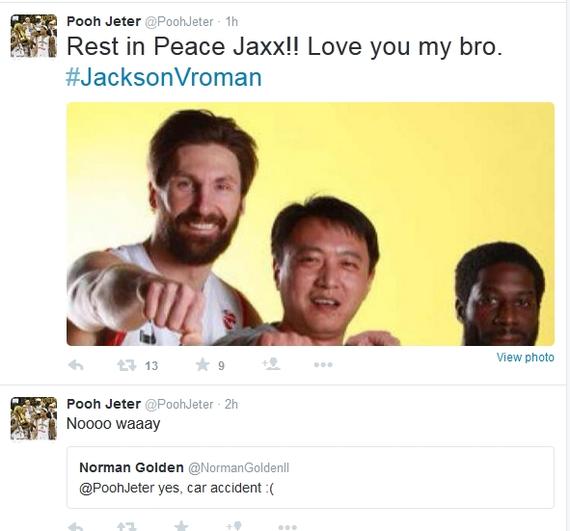Click the View photo link
The height and width of the screenshot is (531, 570).
pyautogui.click(x=525, y=357)
